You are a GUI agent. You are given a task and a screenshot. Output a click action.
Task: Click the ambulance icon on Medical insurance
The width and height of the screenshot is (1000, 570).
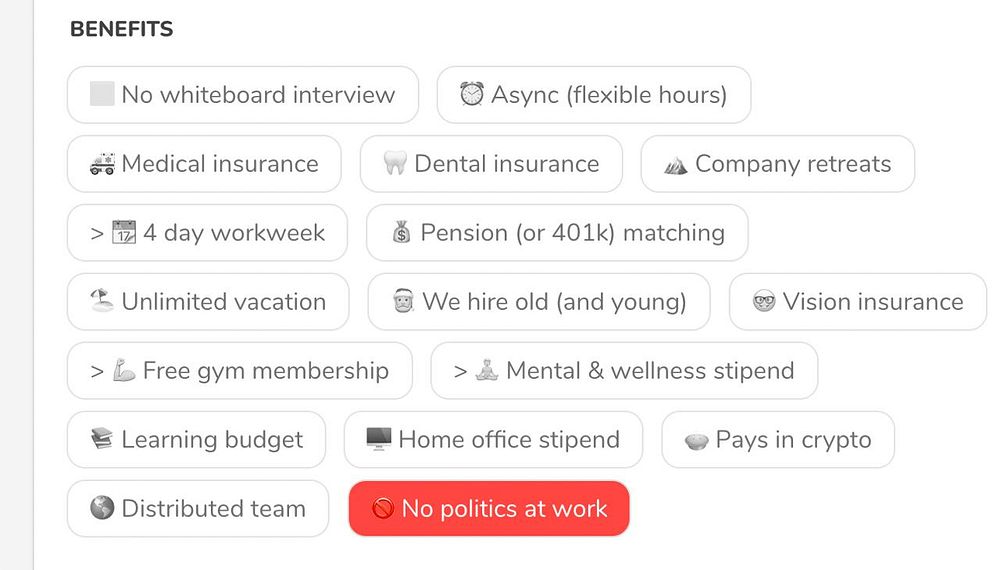(102, 164)
